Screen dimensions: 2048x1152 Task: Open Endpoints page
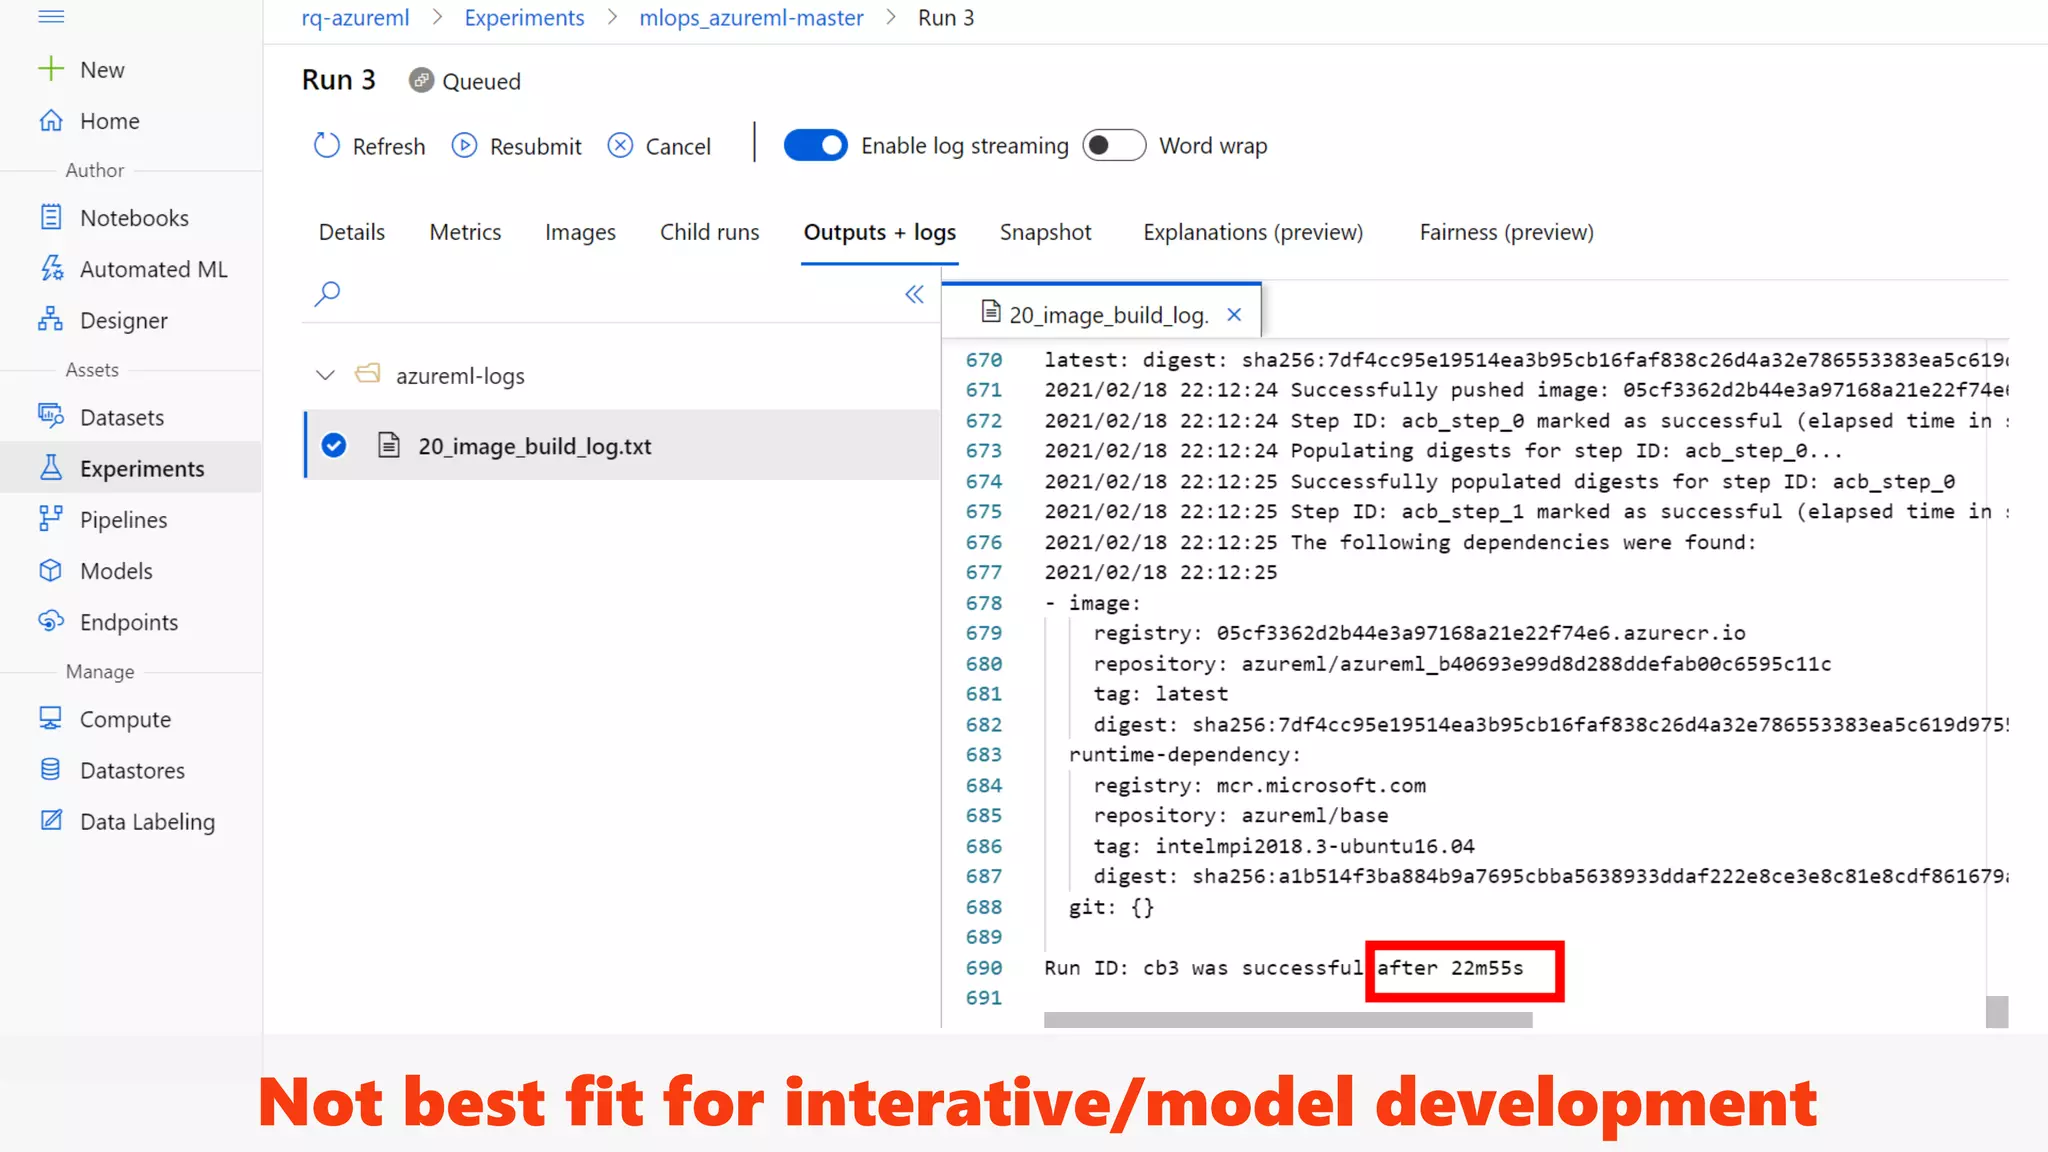pyautogui.click(x=129, y=622)
